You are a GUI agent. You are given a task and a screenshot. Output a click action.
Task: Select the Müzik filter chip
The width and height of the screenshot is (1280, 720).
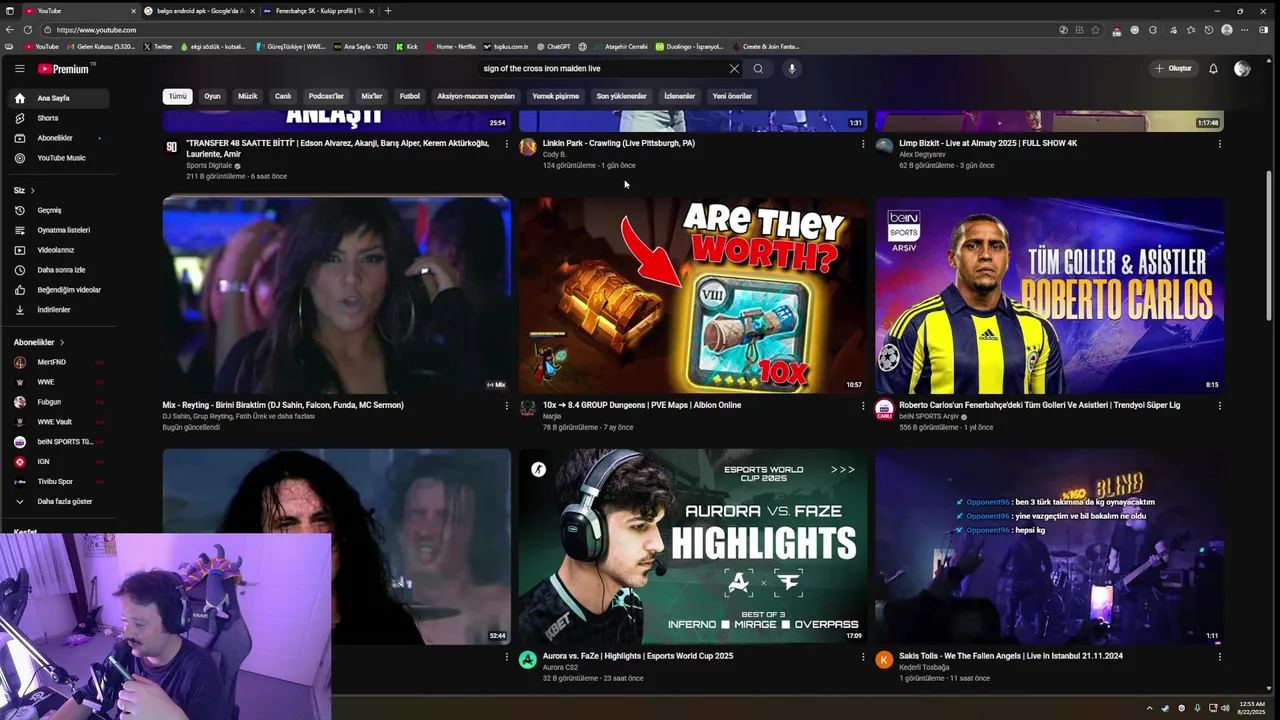tap(247, 96)
